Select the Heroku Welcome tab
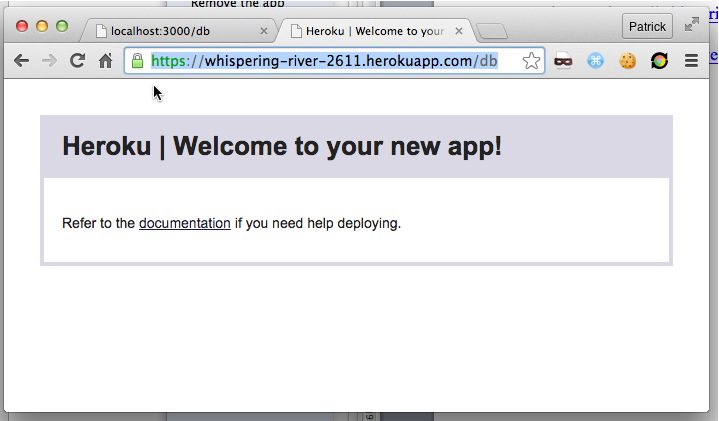The width and height of the screenshot is (719, 421). pos(376,31)
